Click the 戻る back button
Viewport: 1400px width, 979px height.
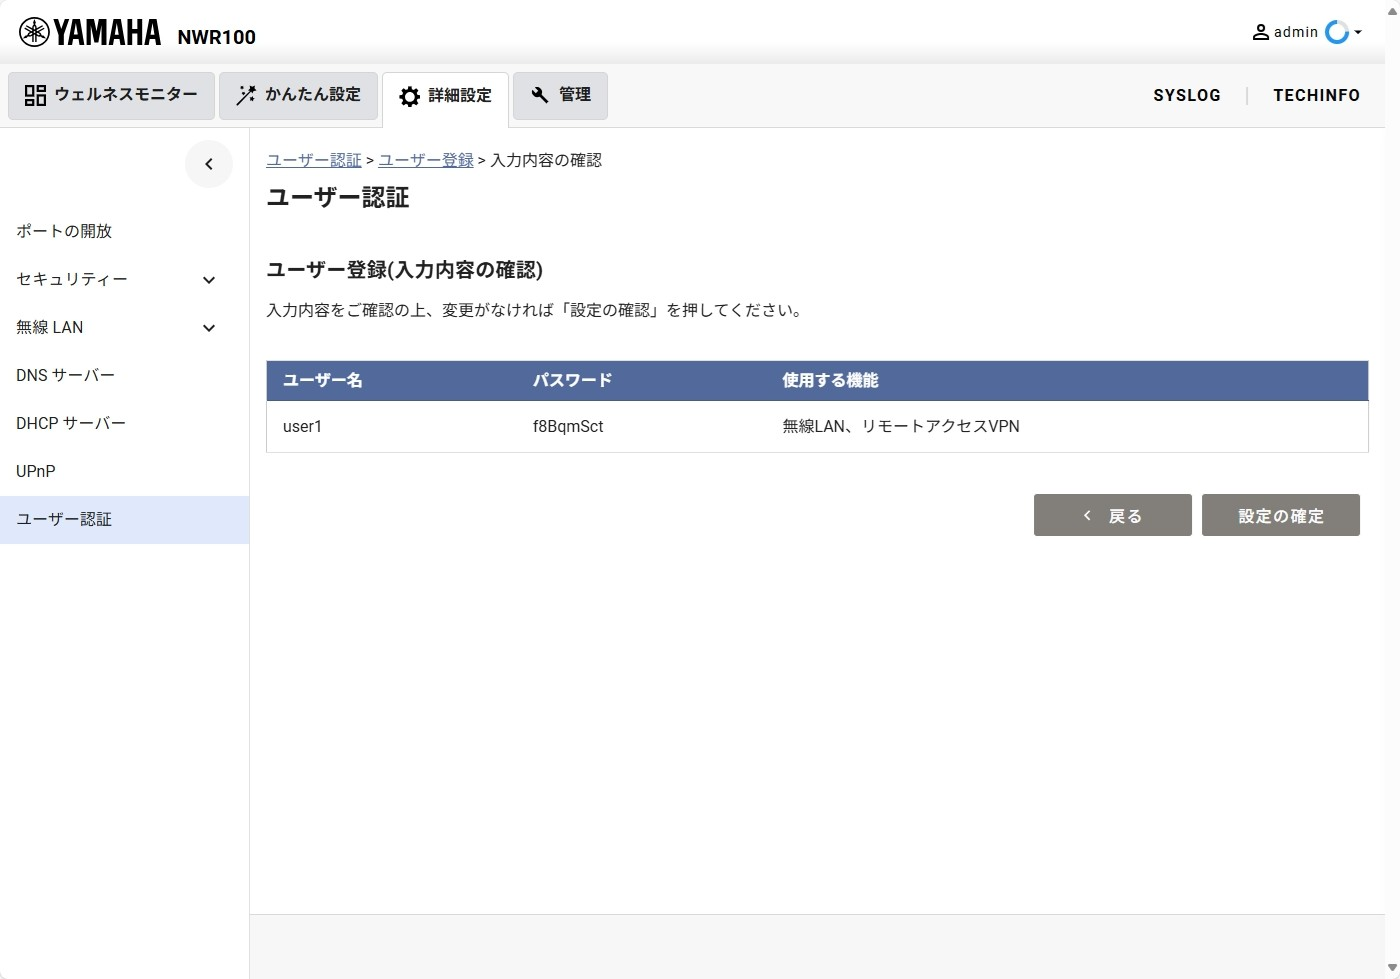[1112, 516]
